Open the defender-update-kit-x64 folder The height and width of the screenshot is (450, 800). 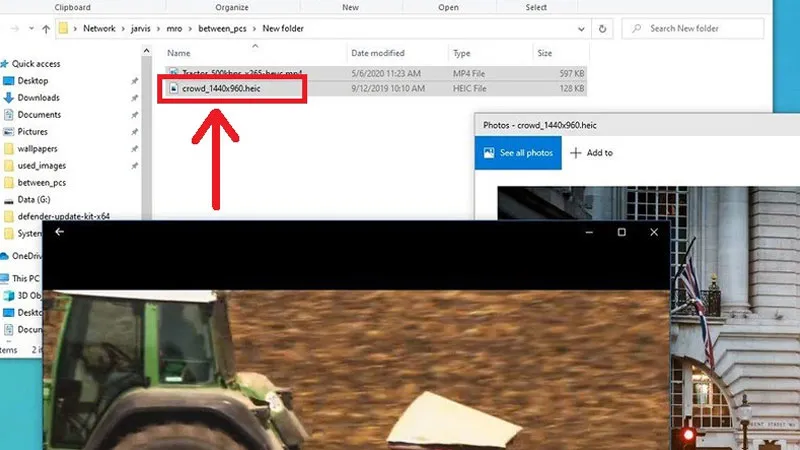point(63,216)
